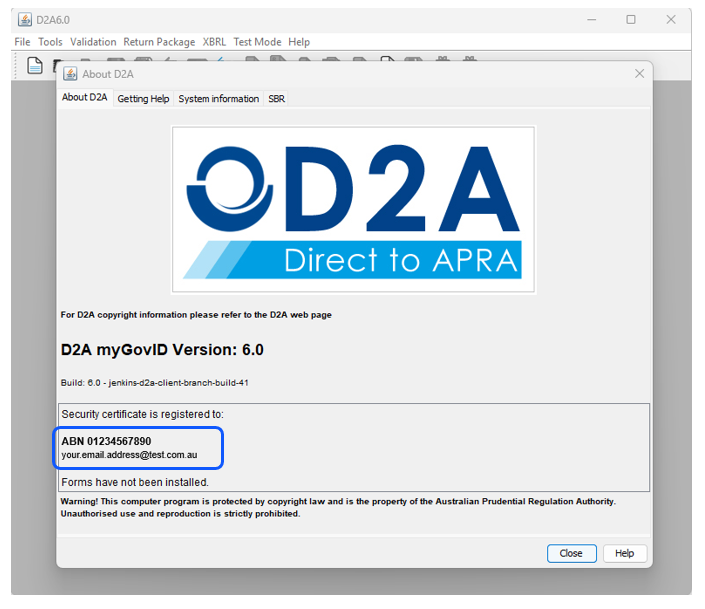Click the Java icon in D2A6.0 title bar

[25, 20]
